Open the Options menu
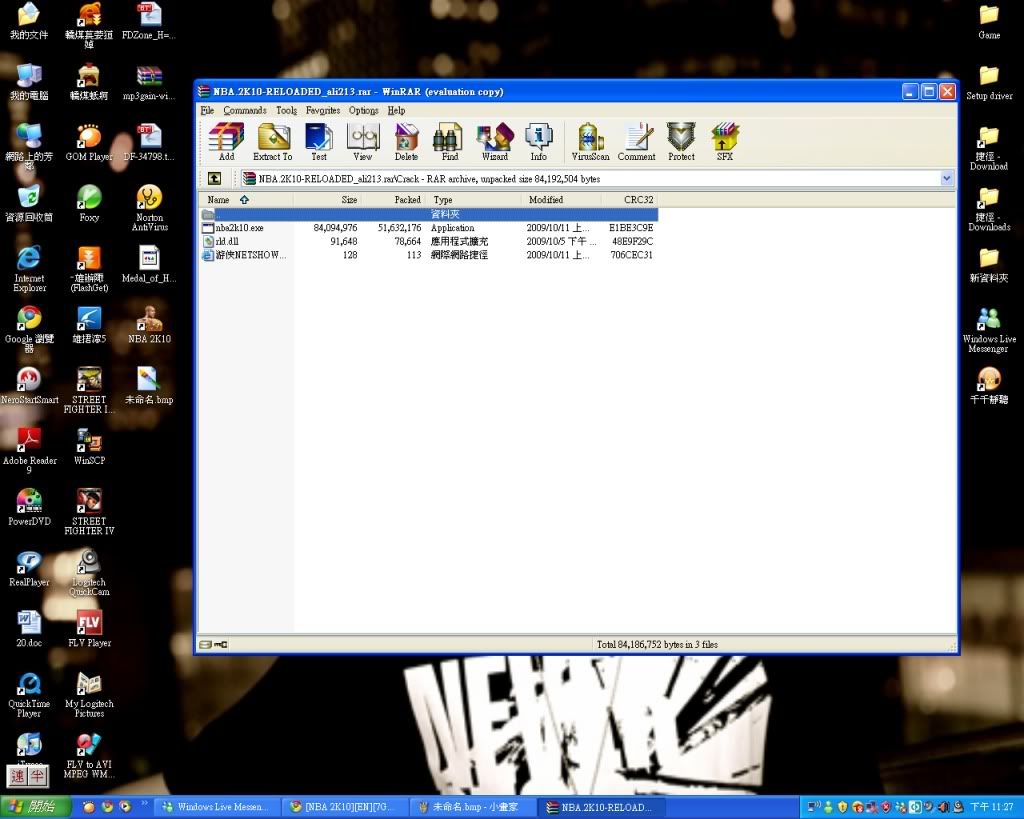The image size is (1024, 819). click(x=363, y=110)
